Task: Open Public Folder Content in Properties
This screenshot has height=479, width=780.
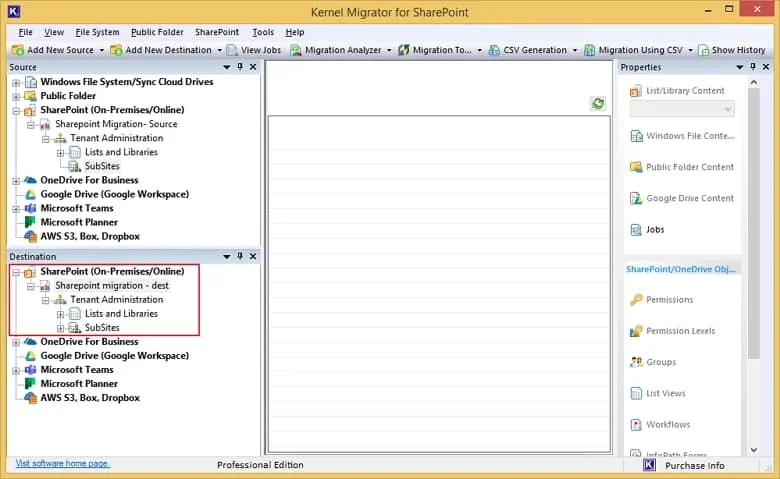Action: click(x=682, y=167)
